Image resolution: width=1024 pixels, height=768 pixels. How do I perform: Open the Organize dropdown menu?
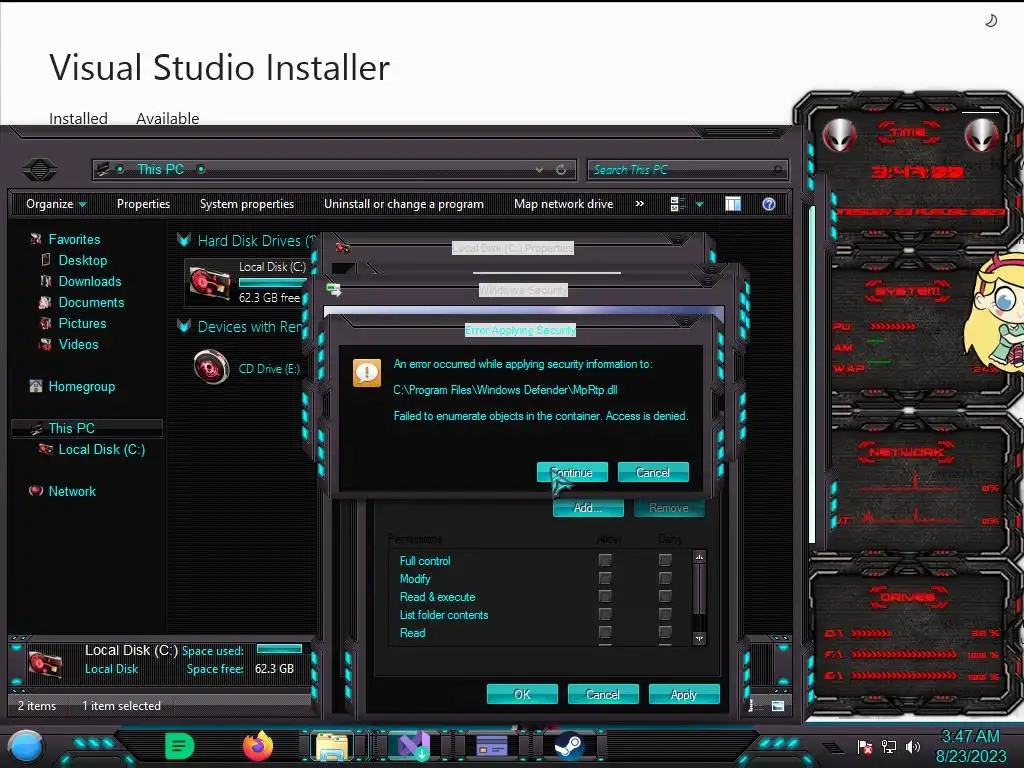(x=56, y=204)
